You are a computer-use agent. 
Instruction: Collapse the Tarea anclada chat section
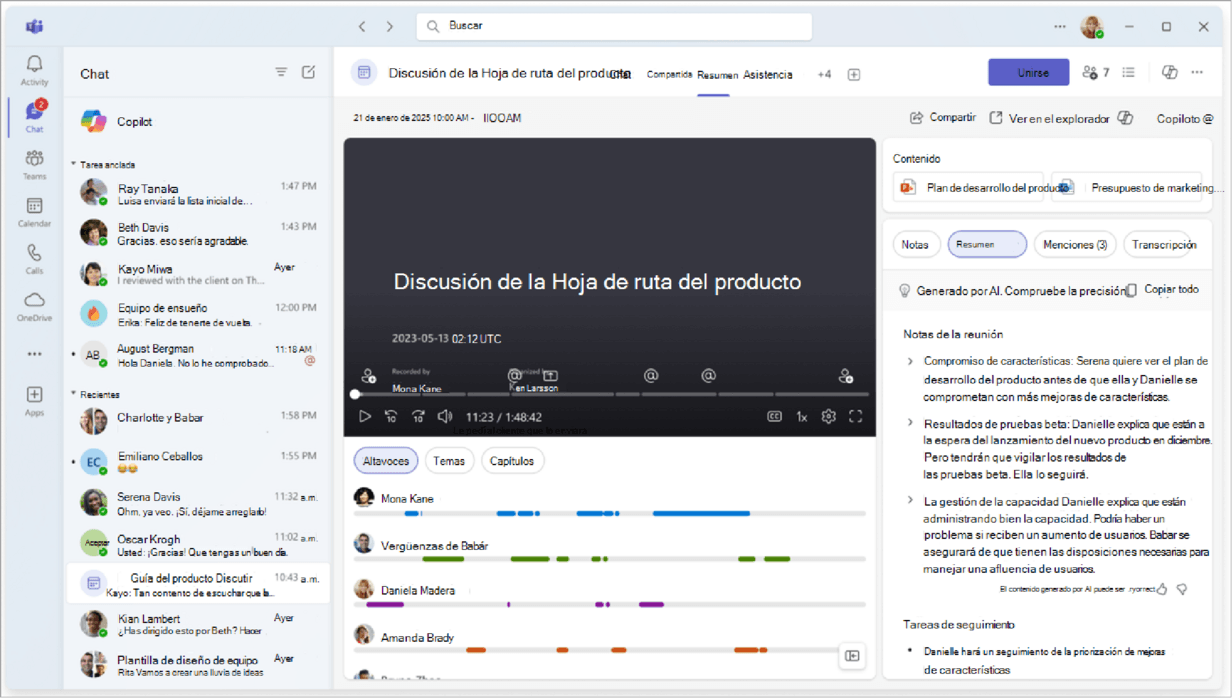point(73,164)
